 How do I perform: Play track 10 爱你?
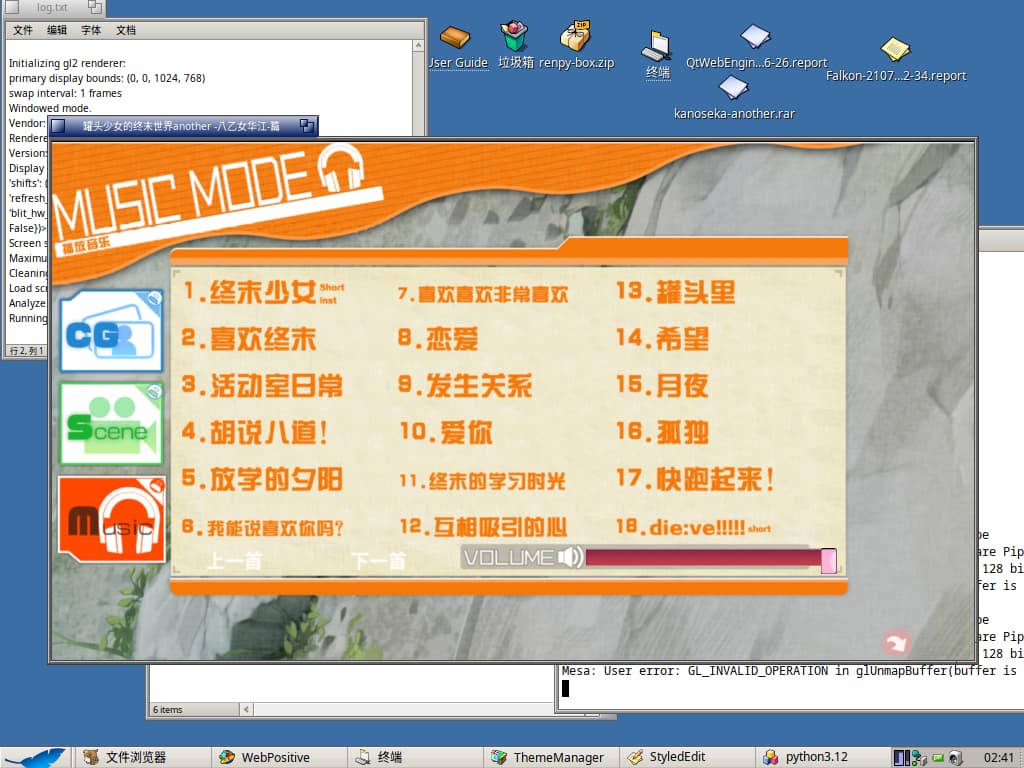[x=446, y=432]
